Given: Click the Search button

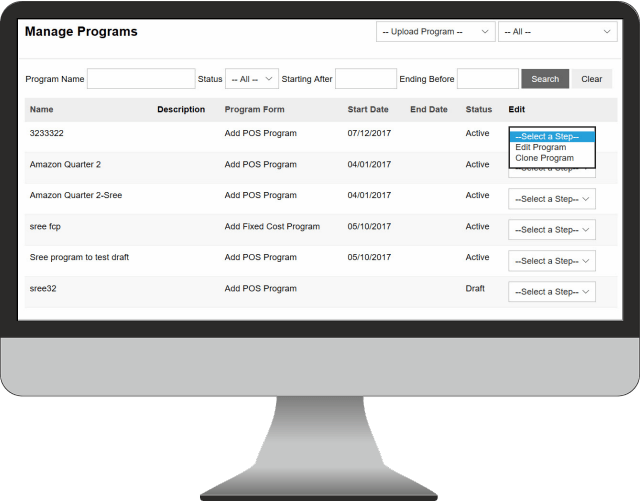Looking at the screenshot, I should [545, 79].
